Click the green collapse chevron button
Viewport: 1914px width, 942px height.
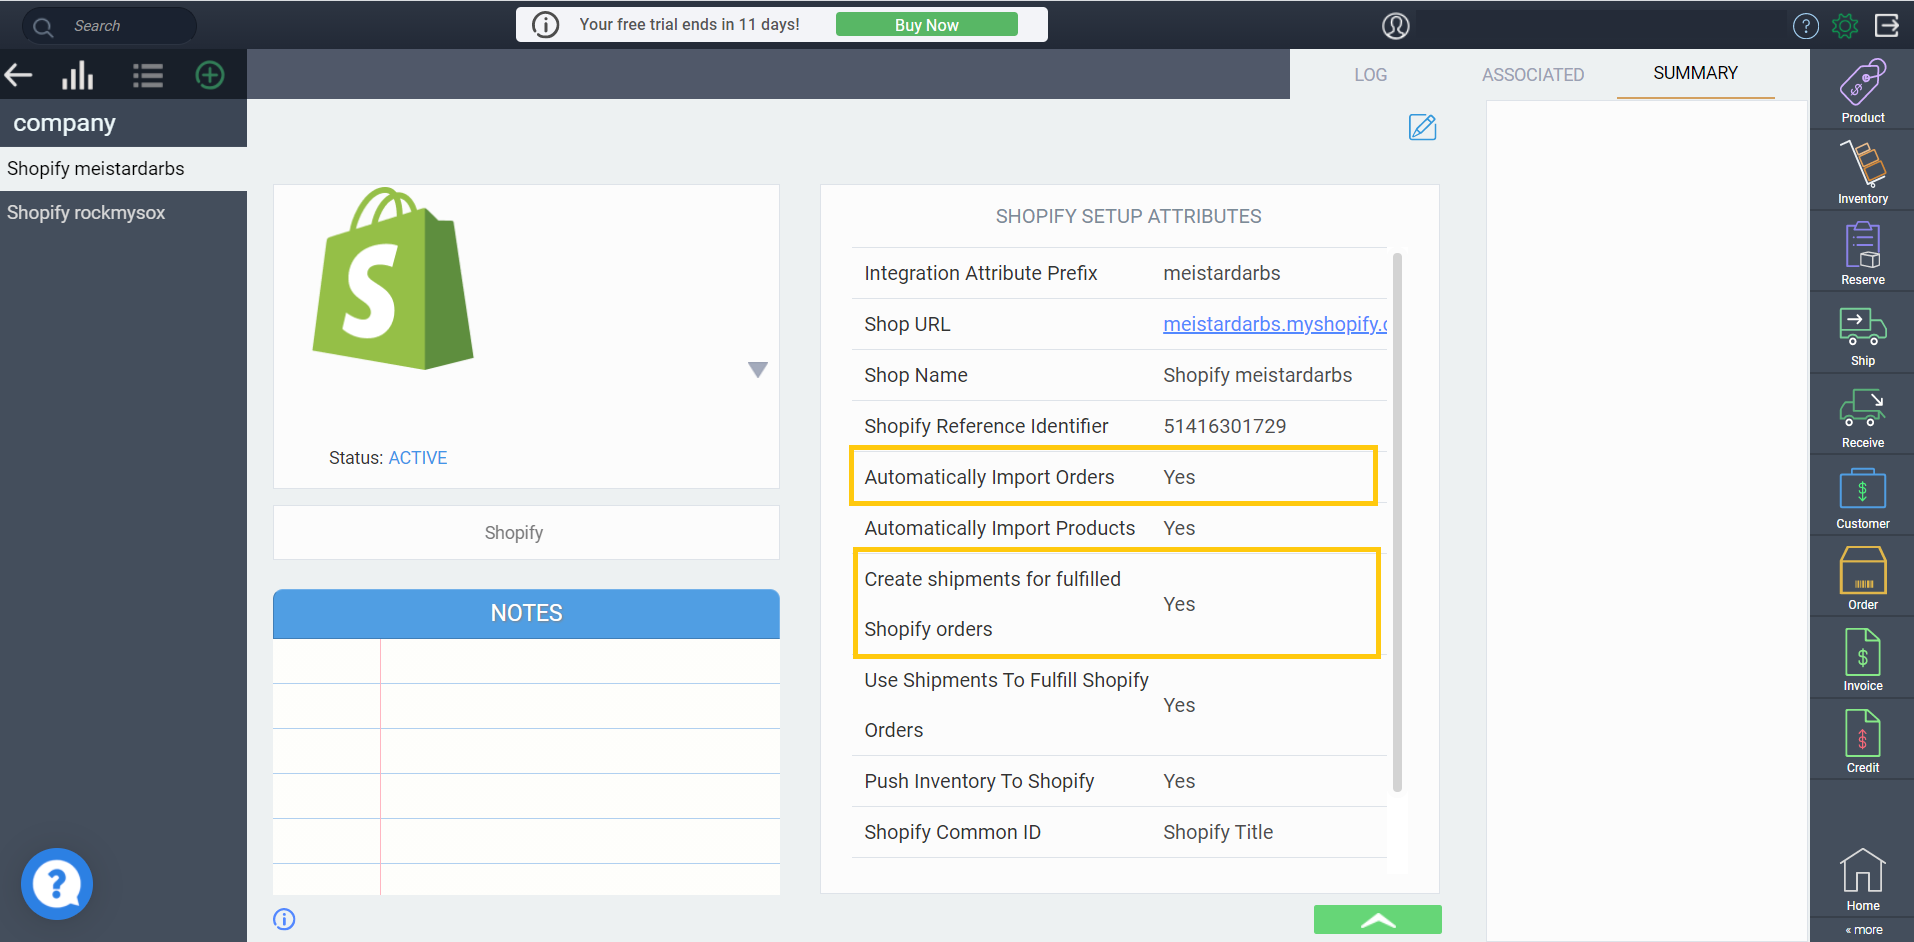1377,920
